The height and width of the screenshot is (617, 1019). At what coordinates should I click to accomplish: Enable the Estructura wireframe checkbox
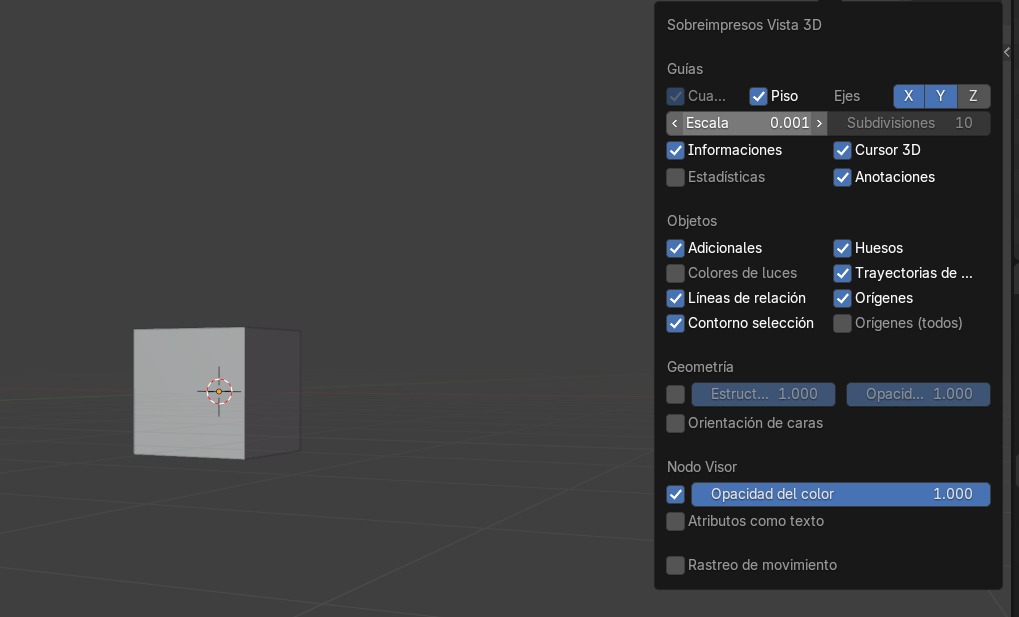[675, 394]
